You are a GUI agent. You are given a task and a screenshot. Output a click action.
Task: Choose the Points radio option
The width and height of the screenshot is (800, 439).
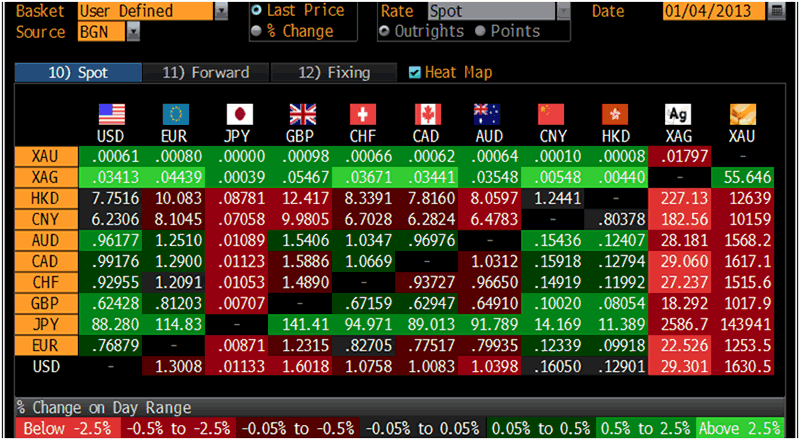[x=481, y=31]
